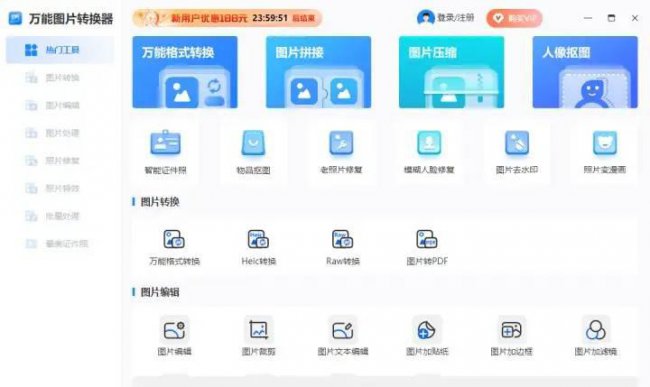Maximize the application window
Viewport: 650px width, 387px height.
tap(611, 18)
